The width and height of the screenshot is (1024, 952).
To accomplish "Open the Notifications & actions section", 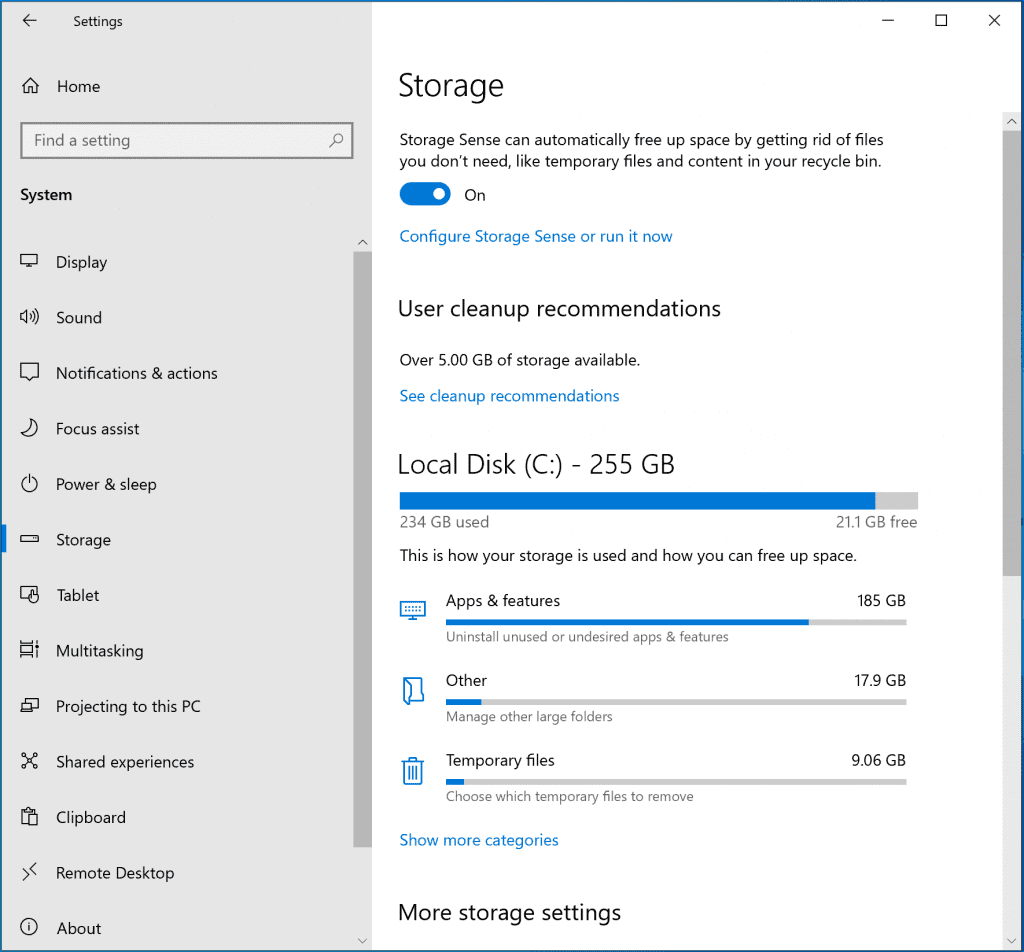I will pos(136,373).
